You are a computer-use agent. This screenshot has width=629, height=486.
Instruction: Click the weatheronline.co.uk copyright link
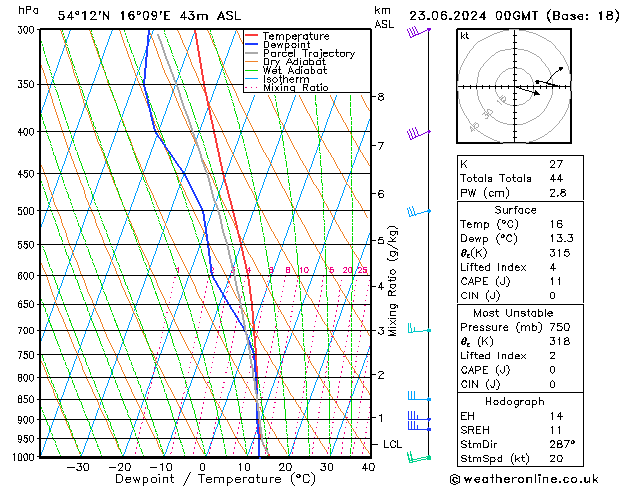pos(524,479)
